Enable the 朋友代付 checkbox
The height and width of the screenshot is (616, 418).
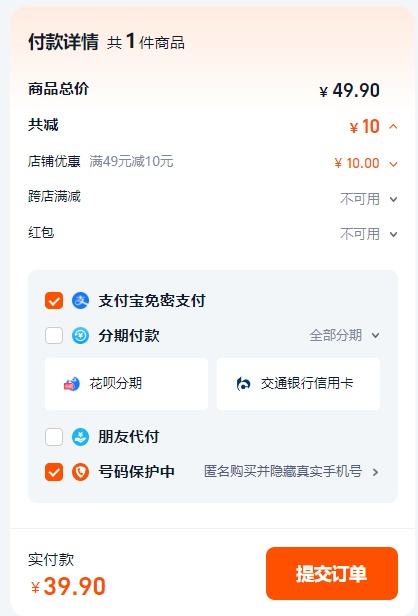pos(54,437)
